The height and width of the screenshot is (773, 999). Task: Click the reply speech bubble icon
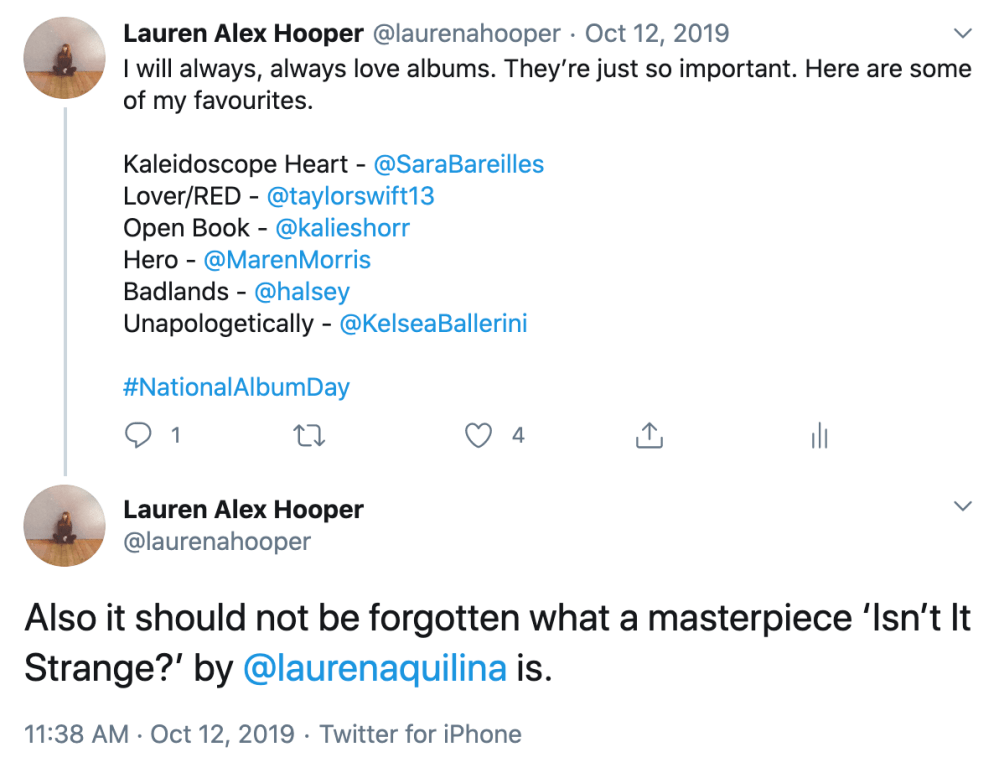pyautogui.click(x=138, y=435)
